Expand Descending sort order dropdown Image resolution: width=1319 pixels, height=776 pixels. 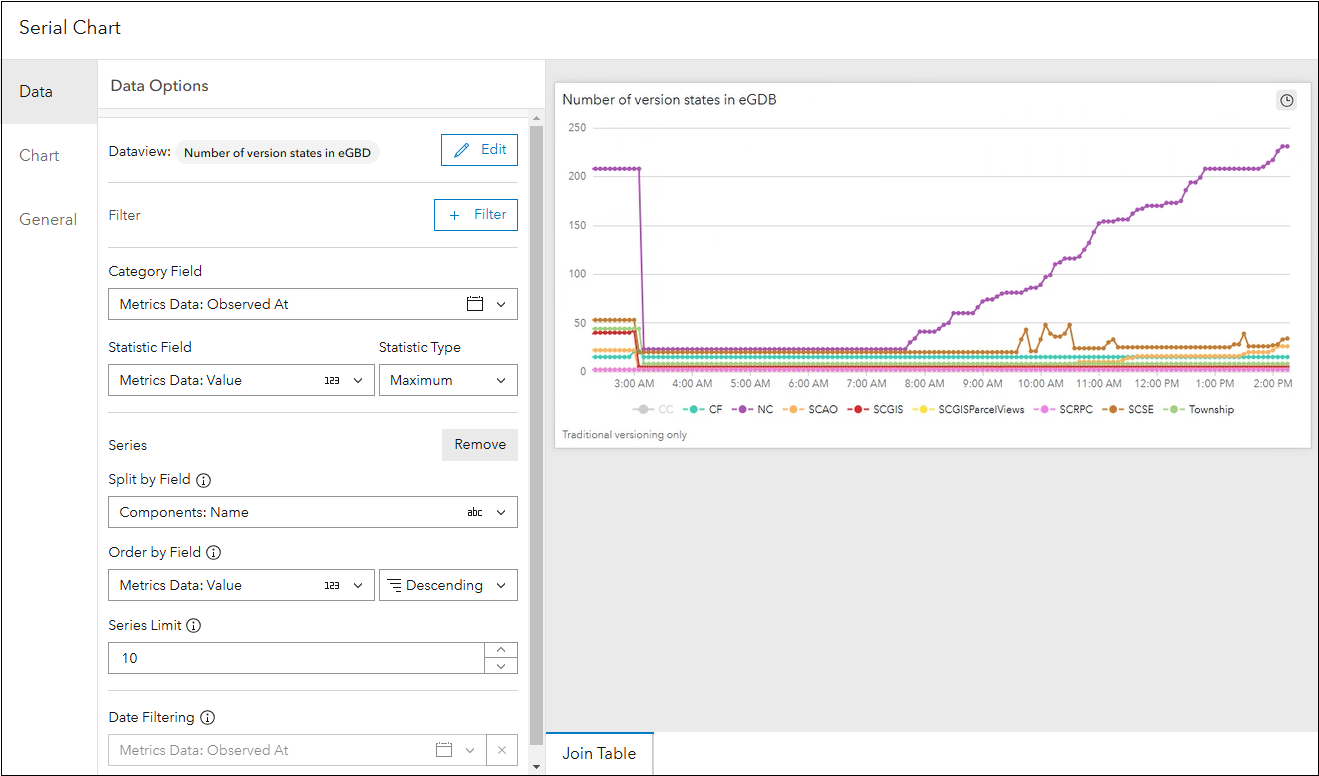(x=448, y=586)
